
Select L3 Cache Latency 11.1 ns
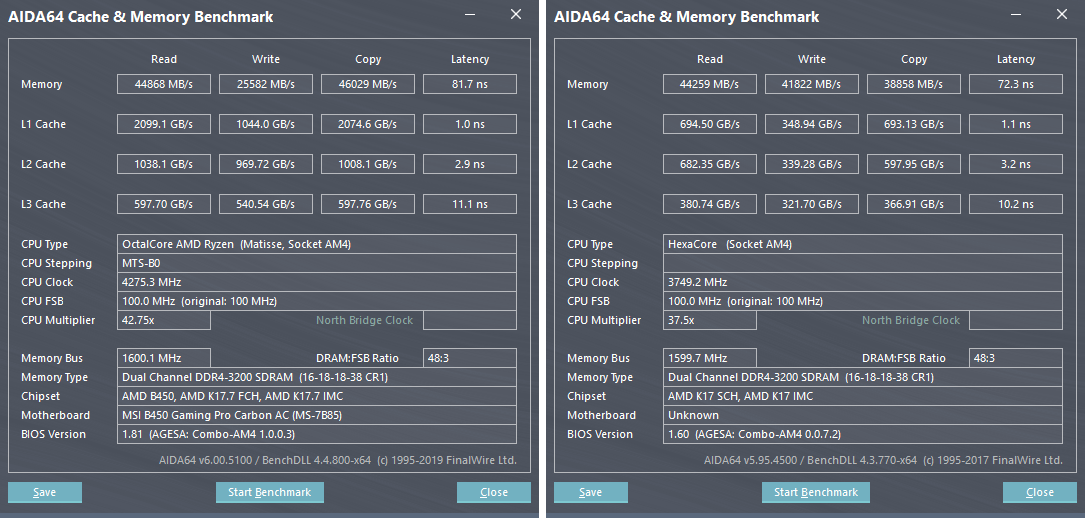point(470,204)
